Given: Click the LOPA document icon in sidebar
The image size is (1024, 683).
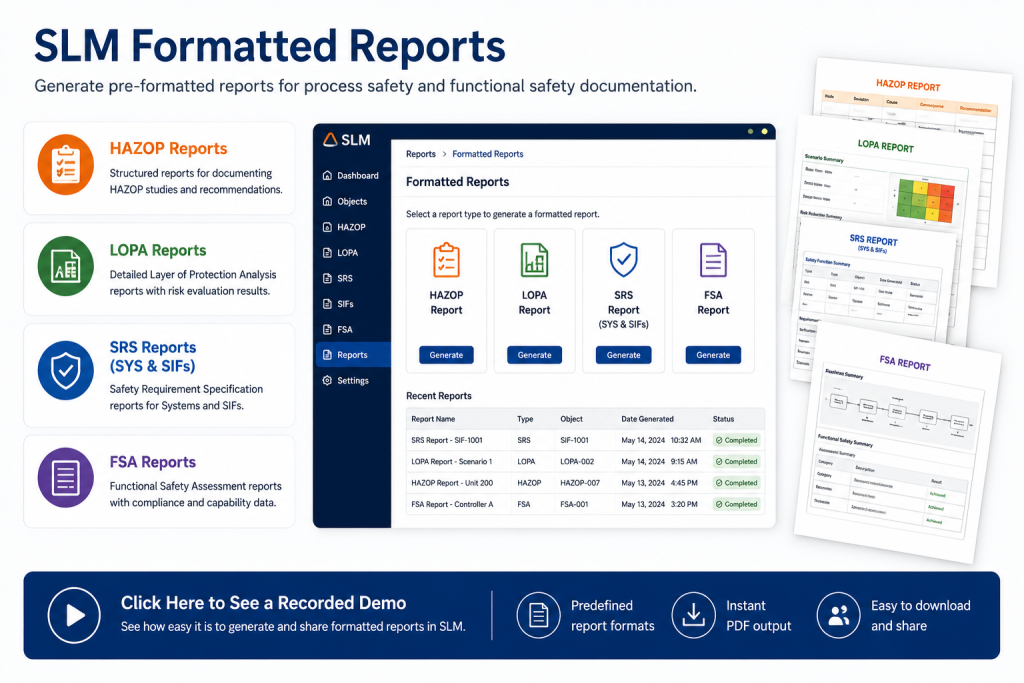Looking at the screenshot, I should tap(327, 252).
